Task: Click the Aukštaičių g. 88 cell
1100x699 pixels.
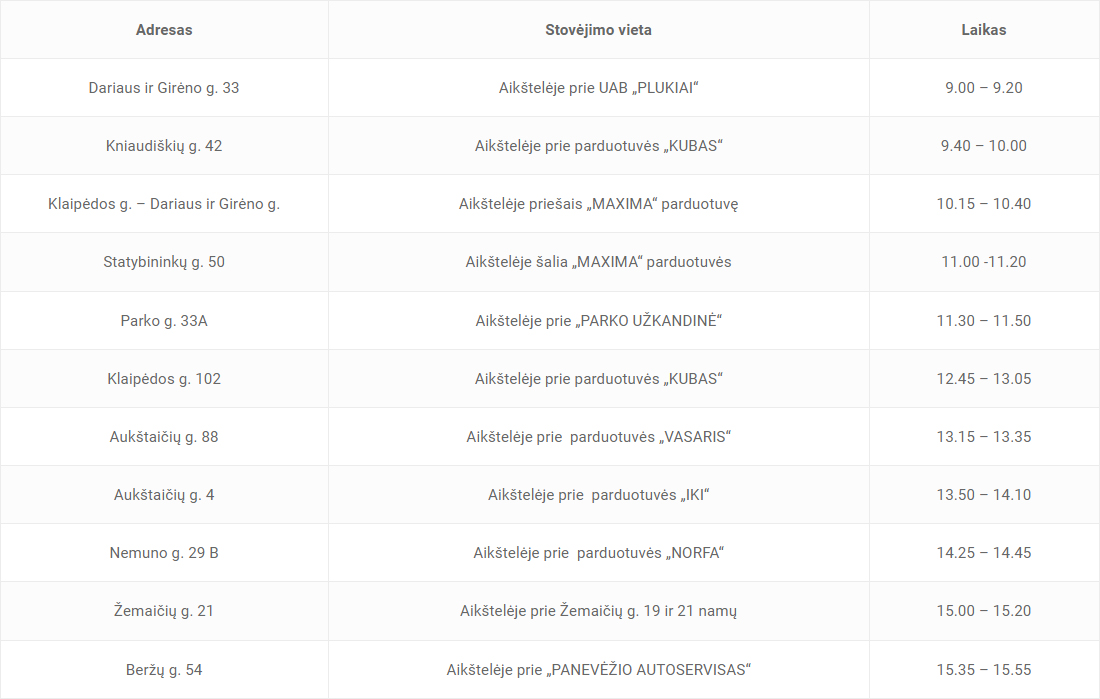Action: click(x=164, y=437)
